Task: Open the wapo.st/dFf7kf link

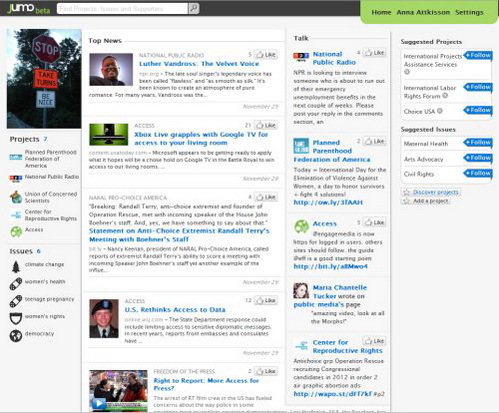Action: point(332,394)
